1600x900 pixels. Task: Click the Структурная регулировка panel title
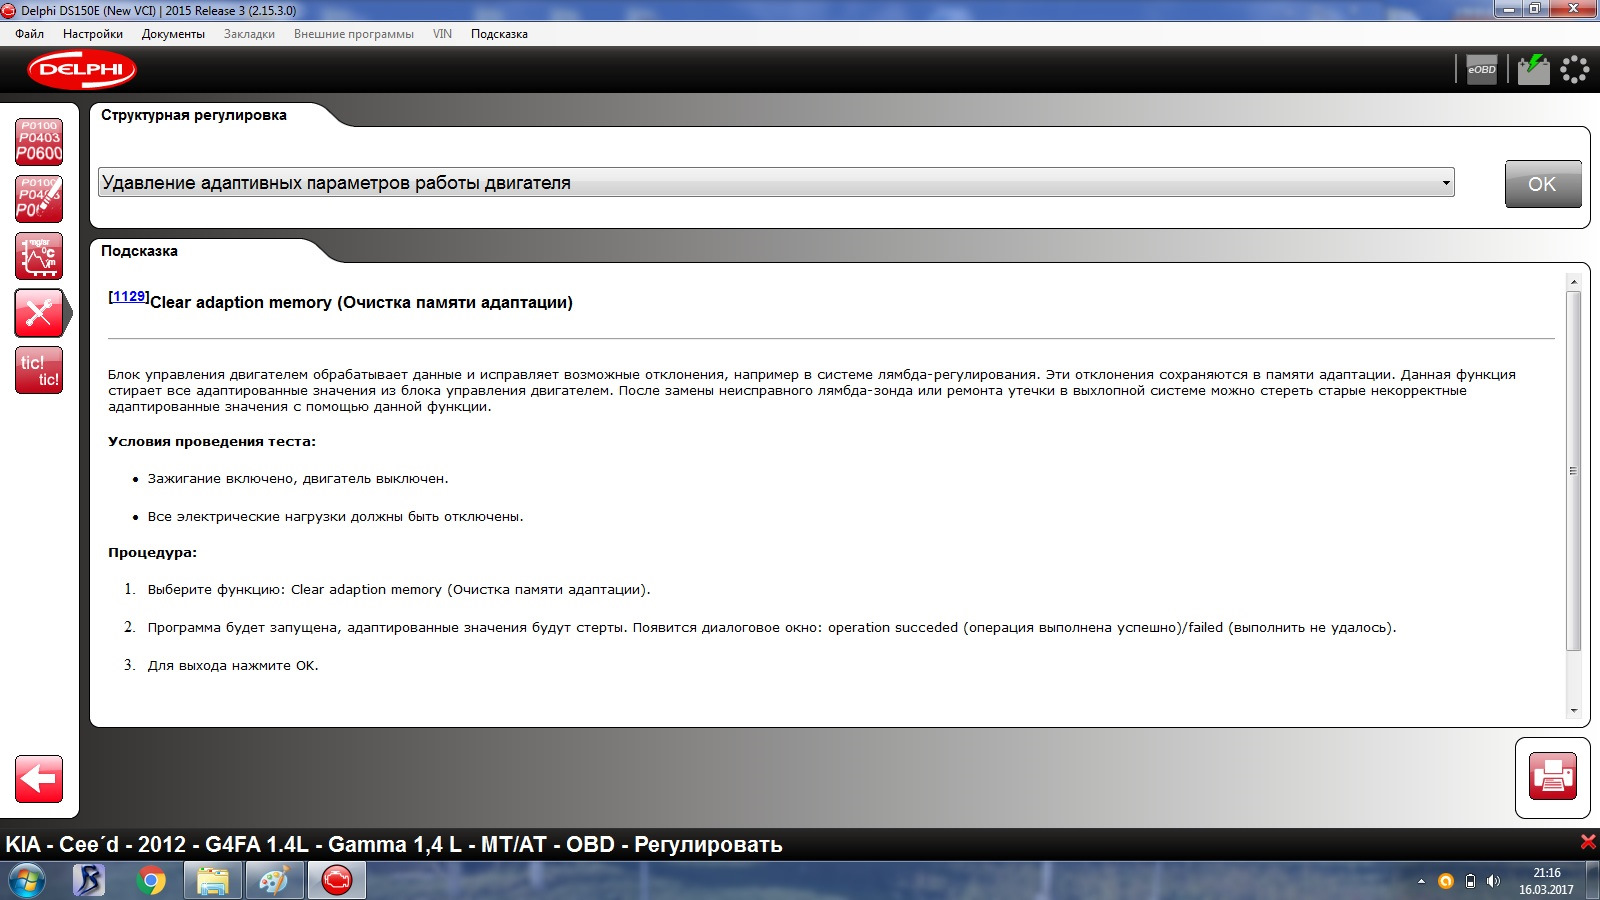194,115
